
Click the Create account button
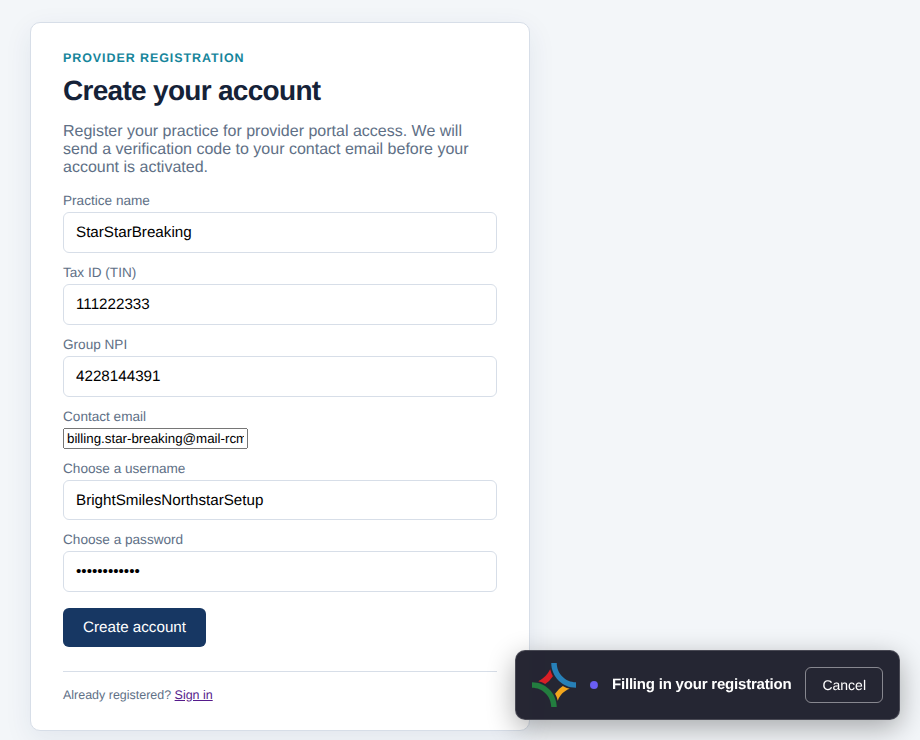[134, 627]
